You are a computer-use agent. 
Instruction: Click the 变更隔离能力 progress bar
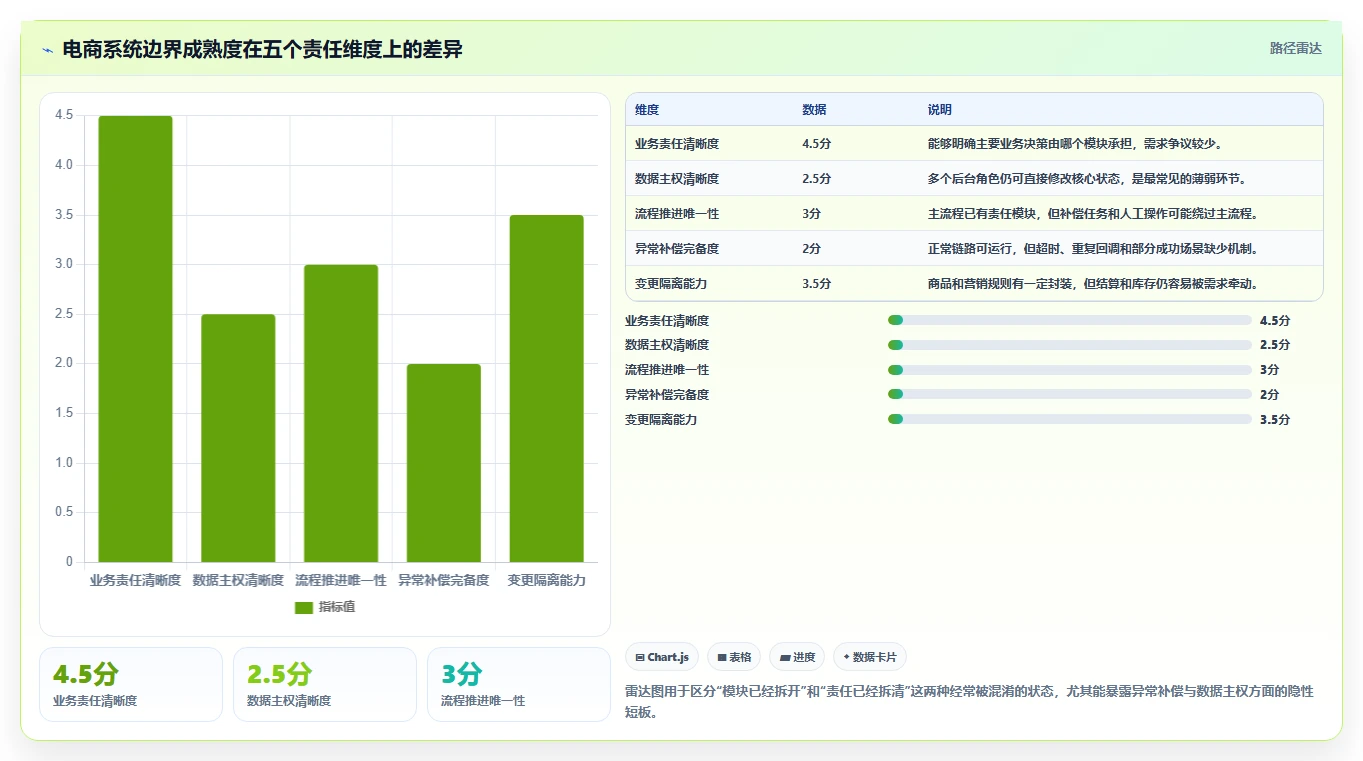click(x=1070, y=419)
